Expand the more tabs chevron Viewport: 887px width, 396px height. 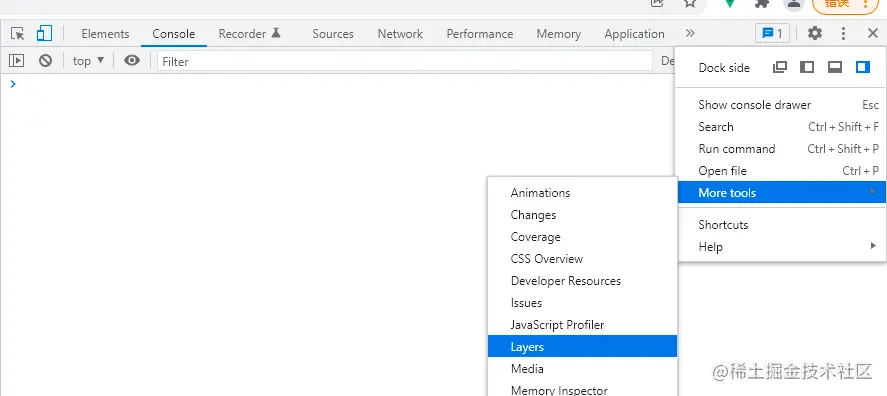tap(690, 33)
